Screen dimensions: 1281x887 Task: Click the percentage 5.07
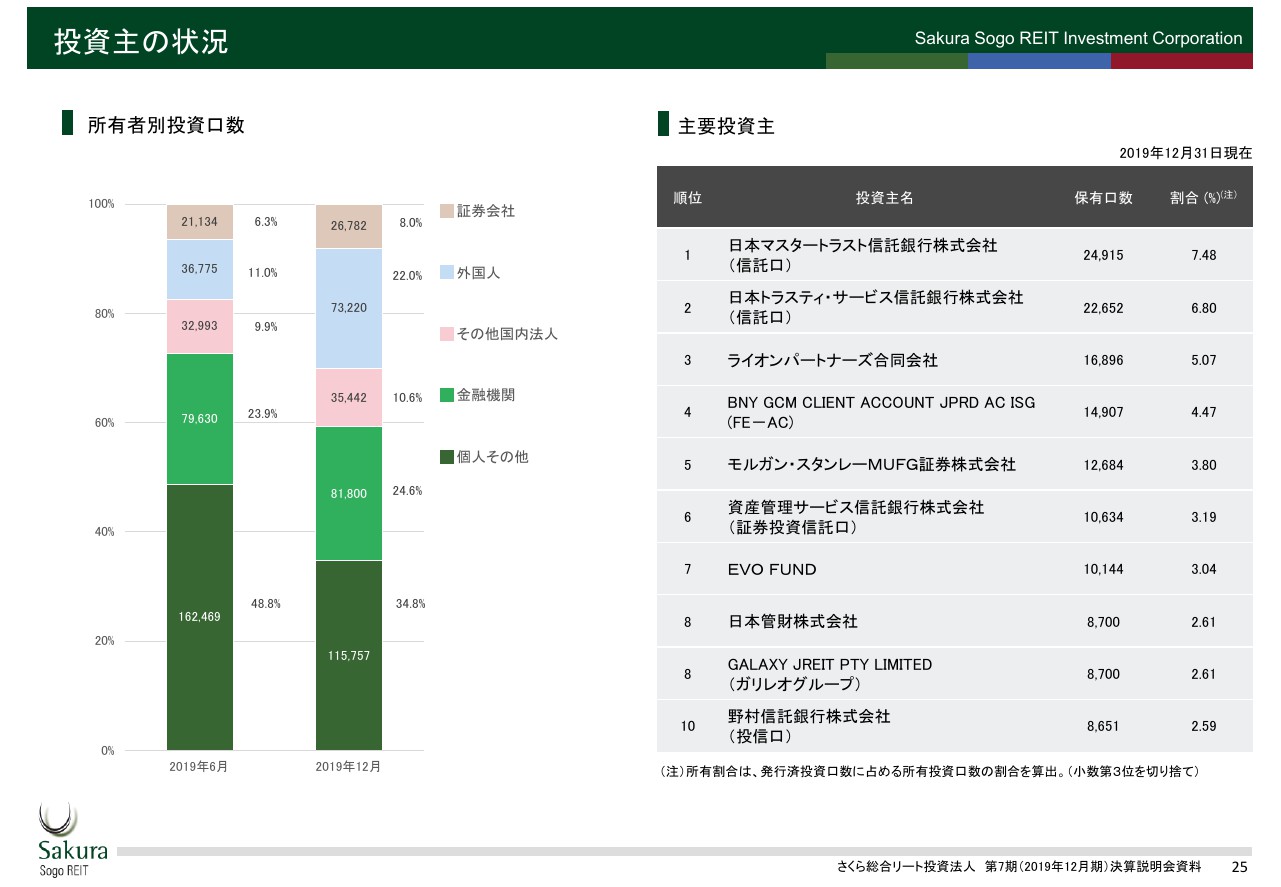(x=1204, y=360)
